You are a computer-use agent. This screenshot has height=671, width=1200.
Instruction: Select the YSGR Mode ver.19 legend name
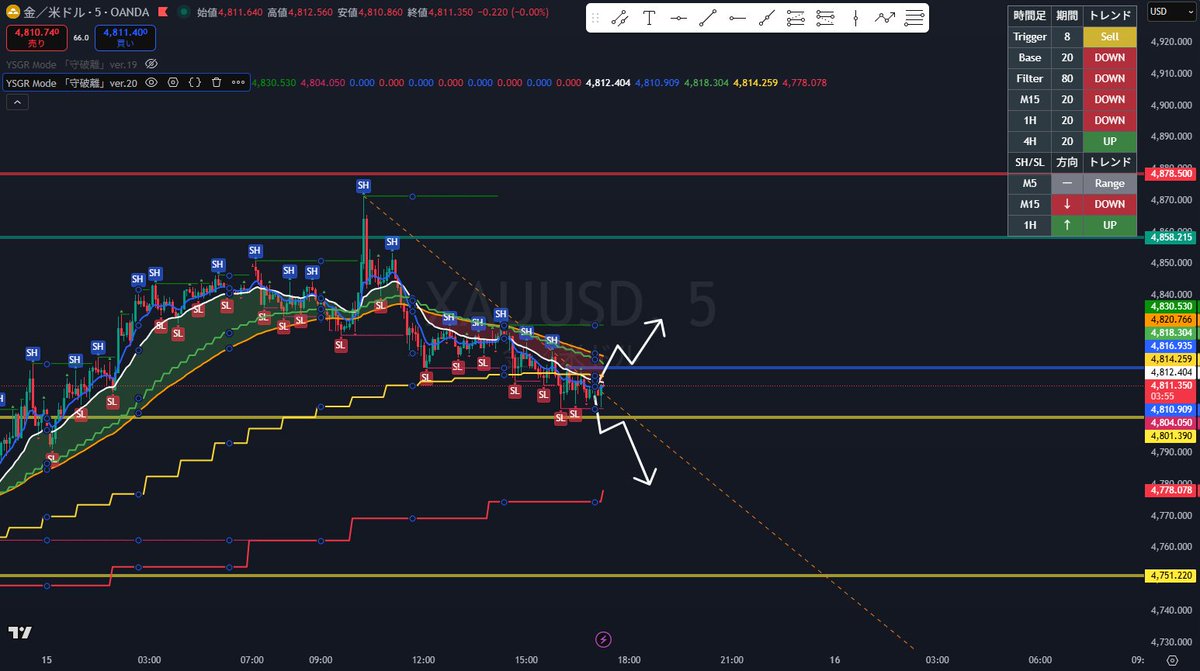click(x=71, y=63)
